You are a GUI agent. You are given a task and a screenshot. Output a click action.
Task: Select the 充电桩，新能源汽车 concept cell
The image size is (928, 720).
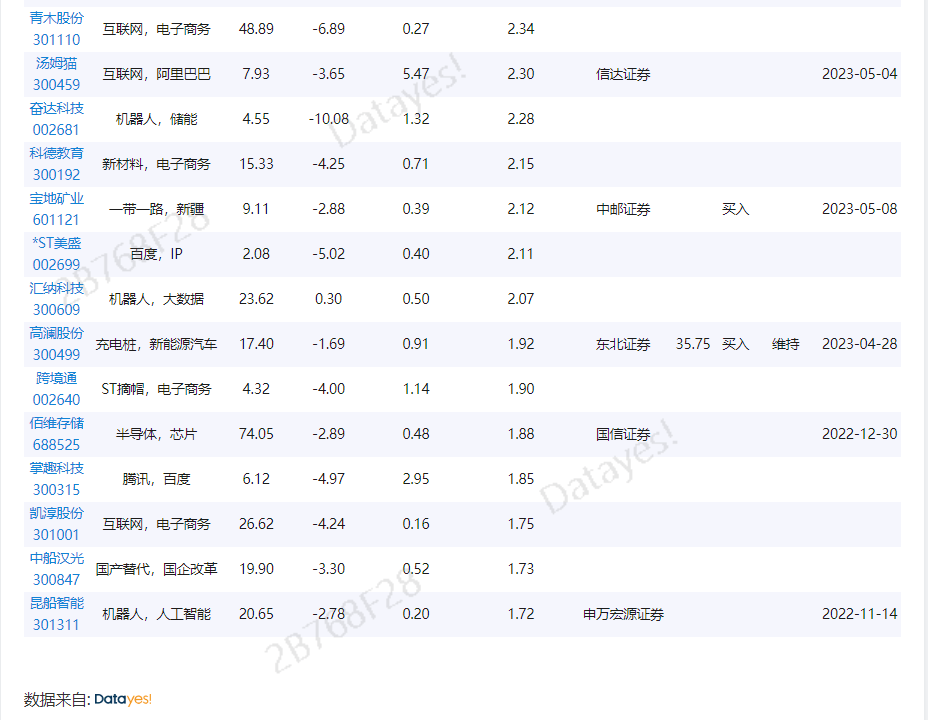(156, 344)
